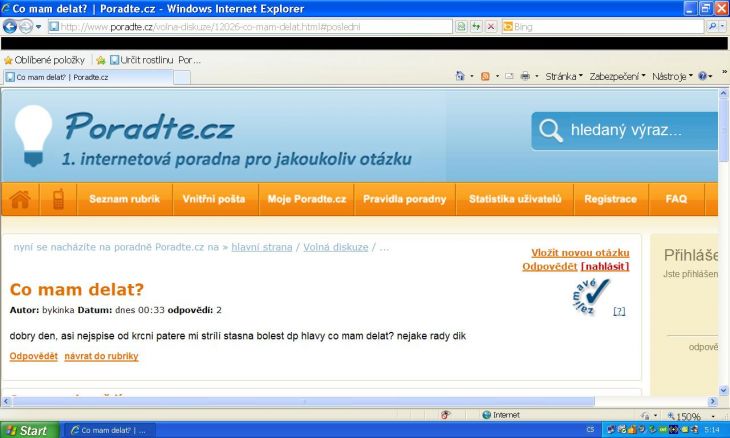Open the mobile version phone icon
The width and height of the screenshot is (730, 438).
point(58,199)
